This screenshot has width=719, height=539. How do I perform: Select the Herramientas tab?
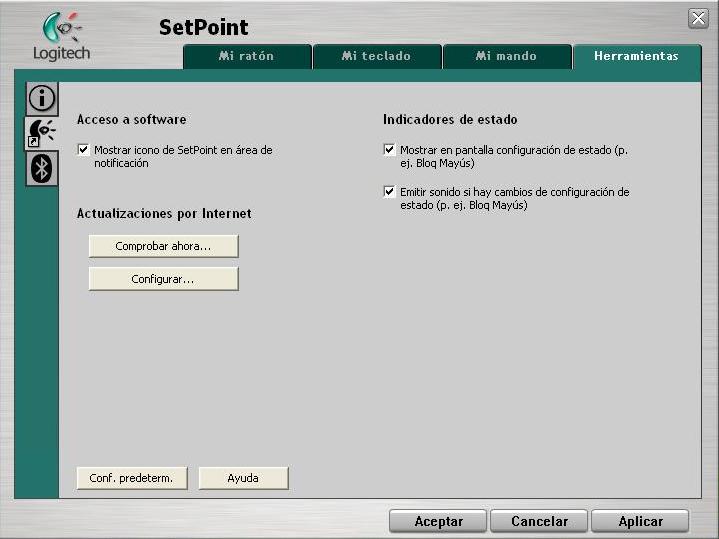636,57
